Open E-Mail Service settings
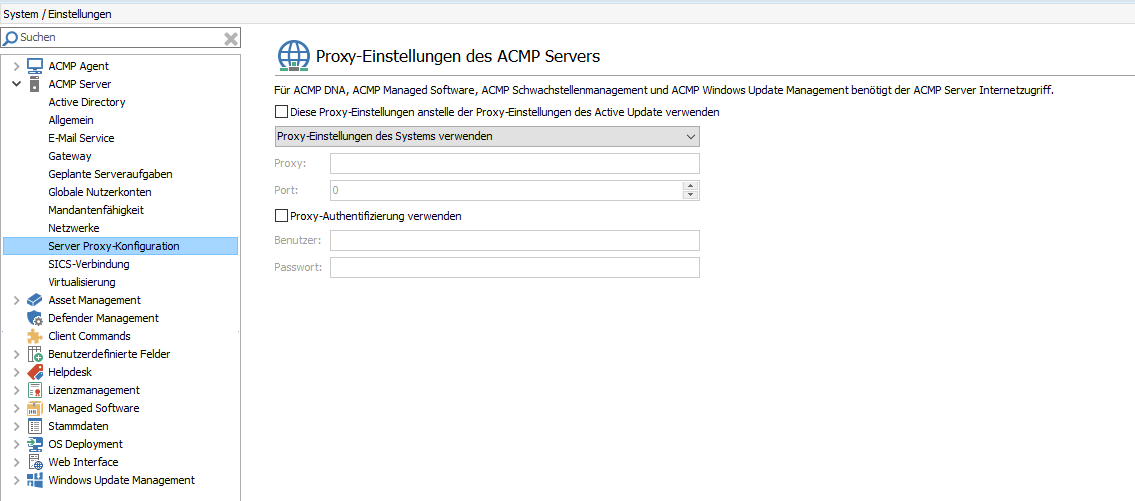The height and width of the screenshot is (501, 1135). pos(81,138)
